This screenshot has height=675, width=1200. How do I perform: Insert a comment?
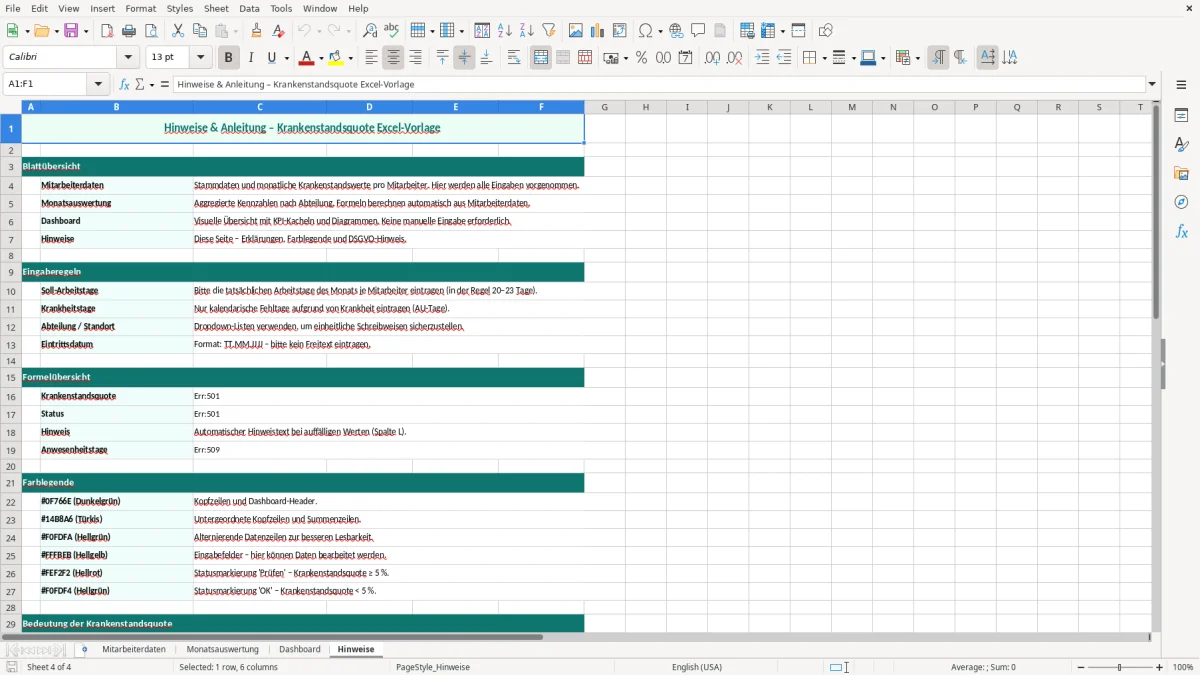[x=698, y=31]
